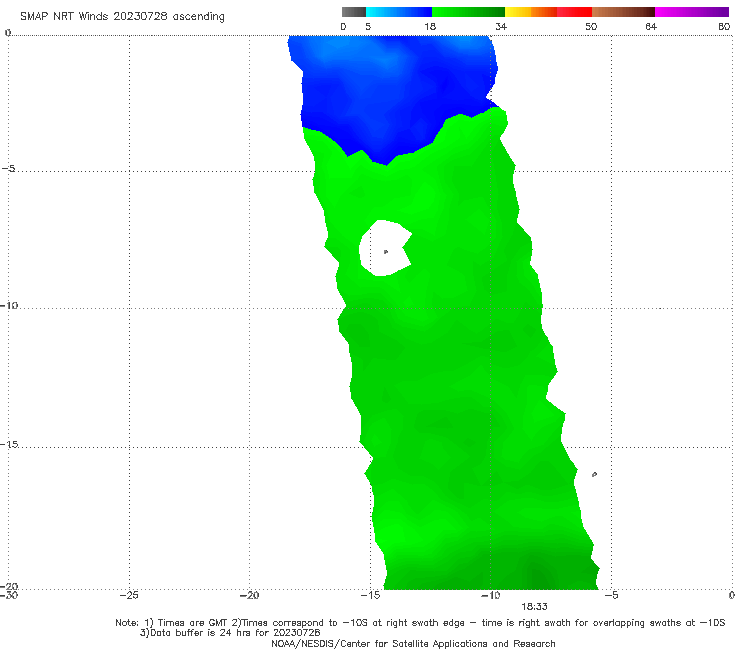Click the longitude axis label '-25'
Screen dimensions: 740x650
pos(129,595)
